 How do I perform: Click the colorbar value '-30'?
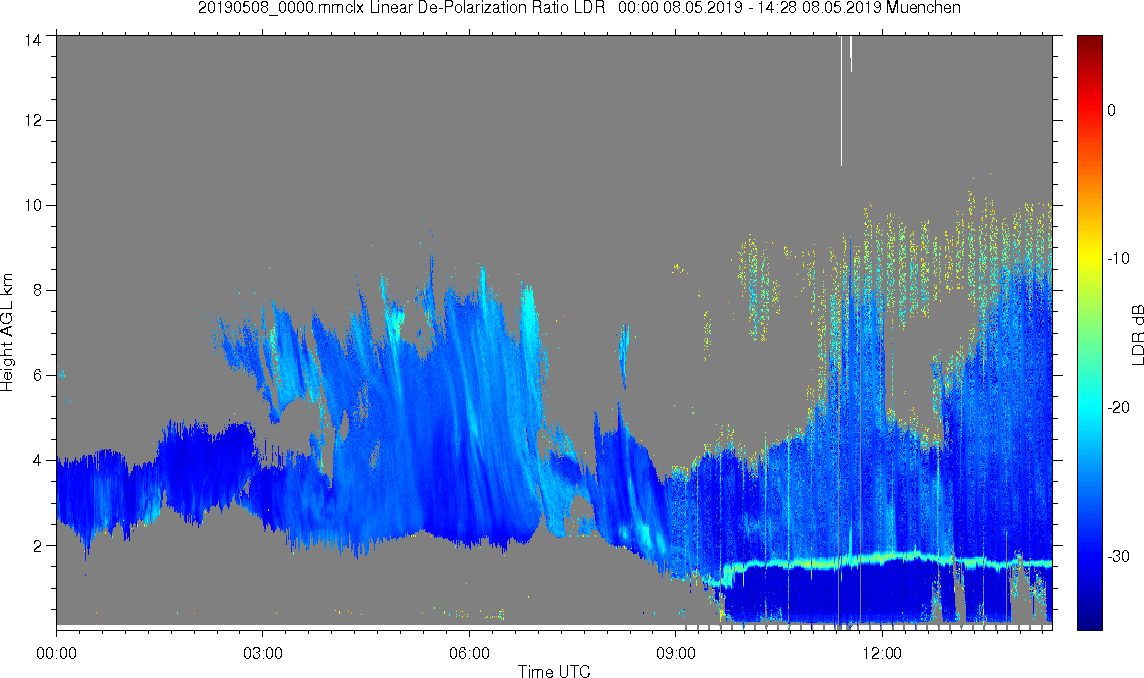(x=1118, y=556)
